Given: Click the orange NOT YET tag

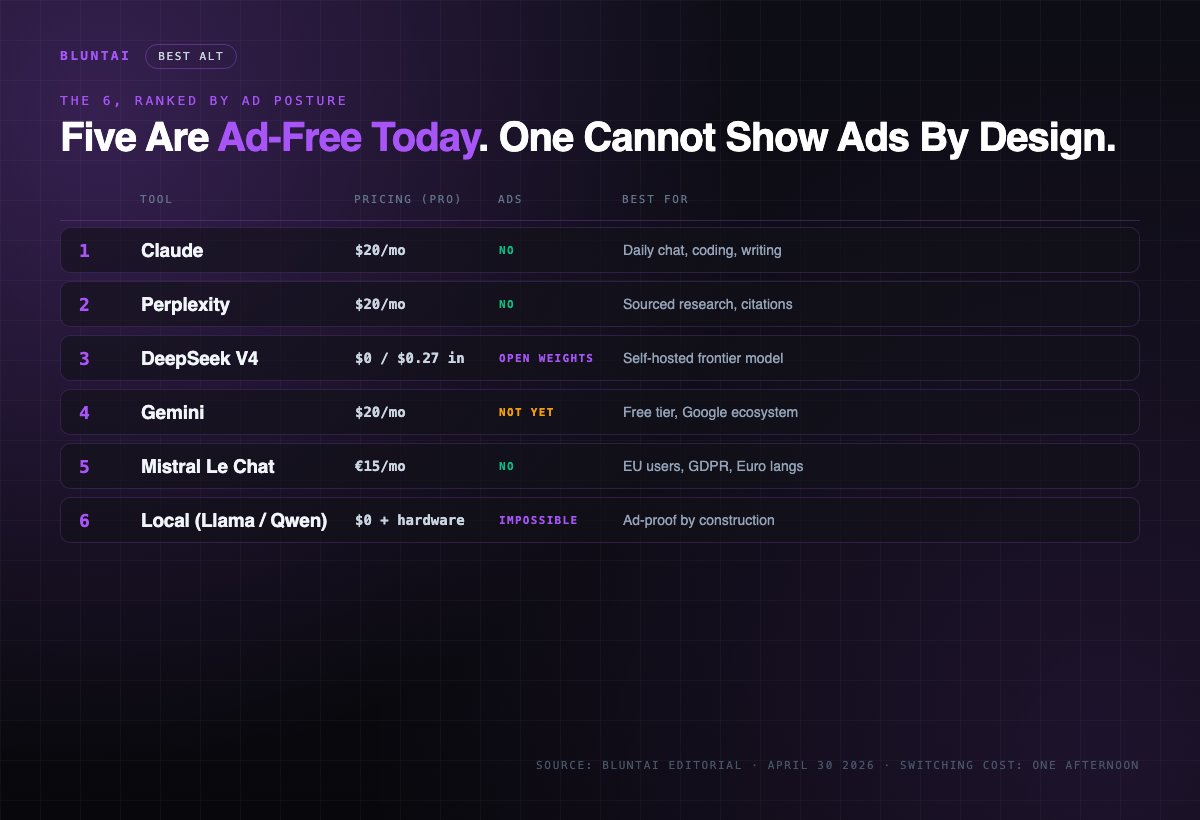Looking at the screenshot, I should tap(526, 412).
